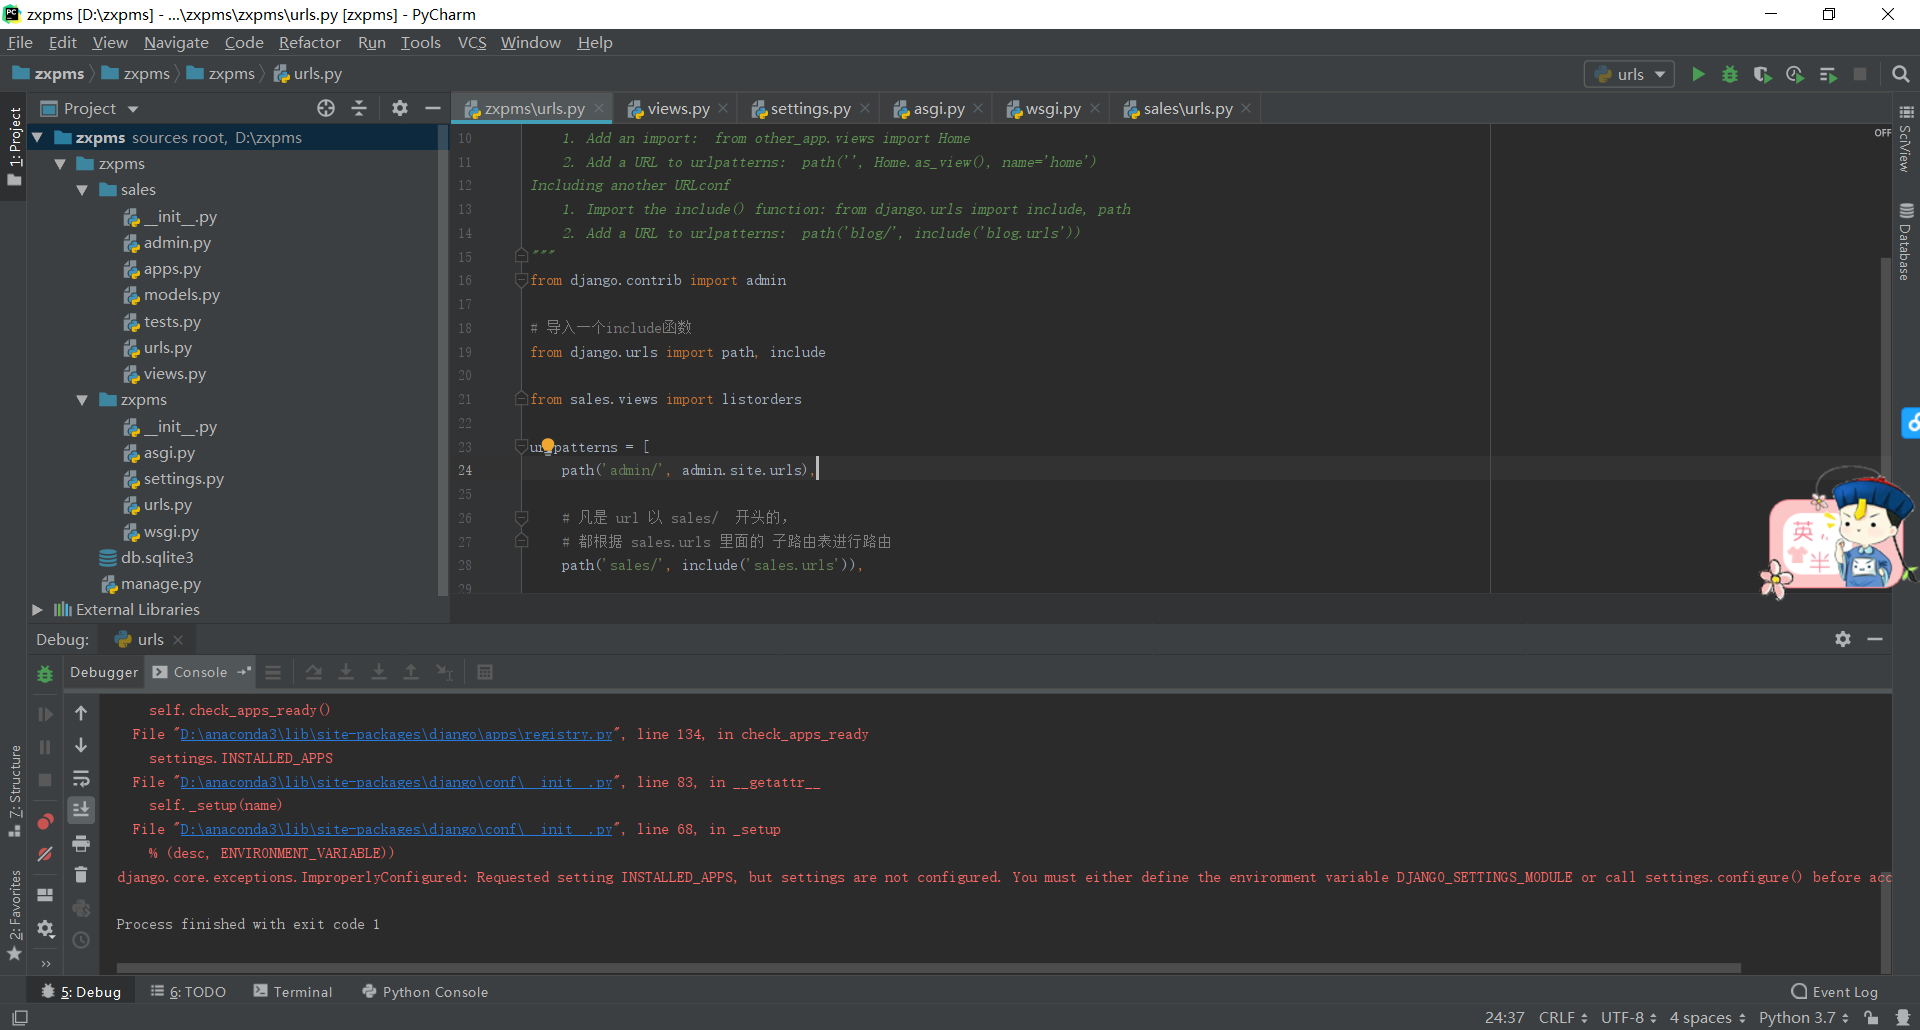Open the urls run configuration dropdown
This screenshot has height=1030, width=1920.
coord(1629,74)
